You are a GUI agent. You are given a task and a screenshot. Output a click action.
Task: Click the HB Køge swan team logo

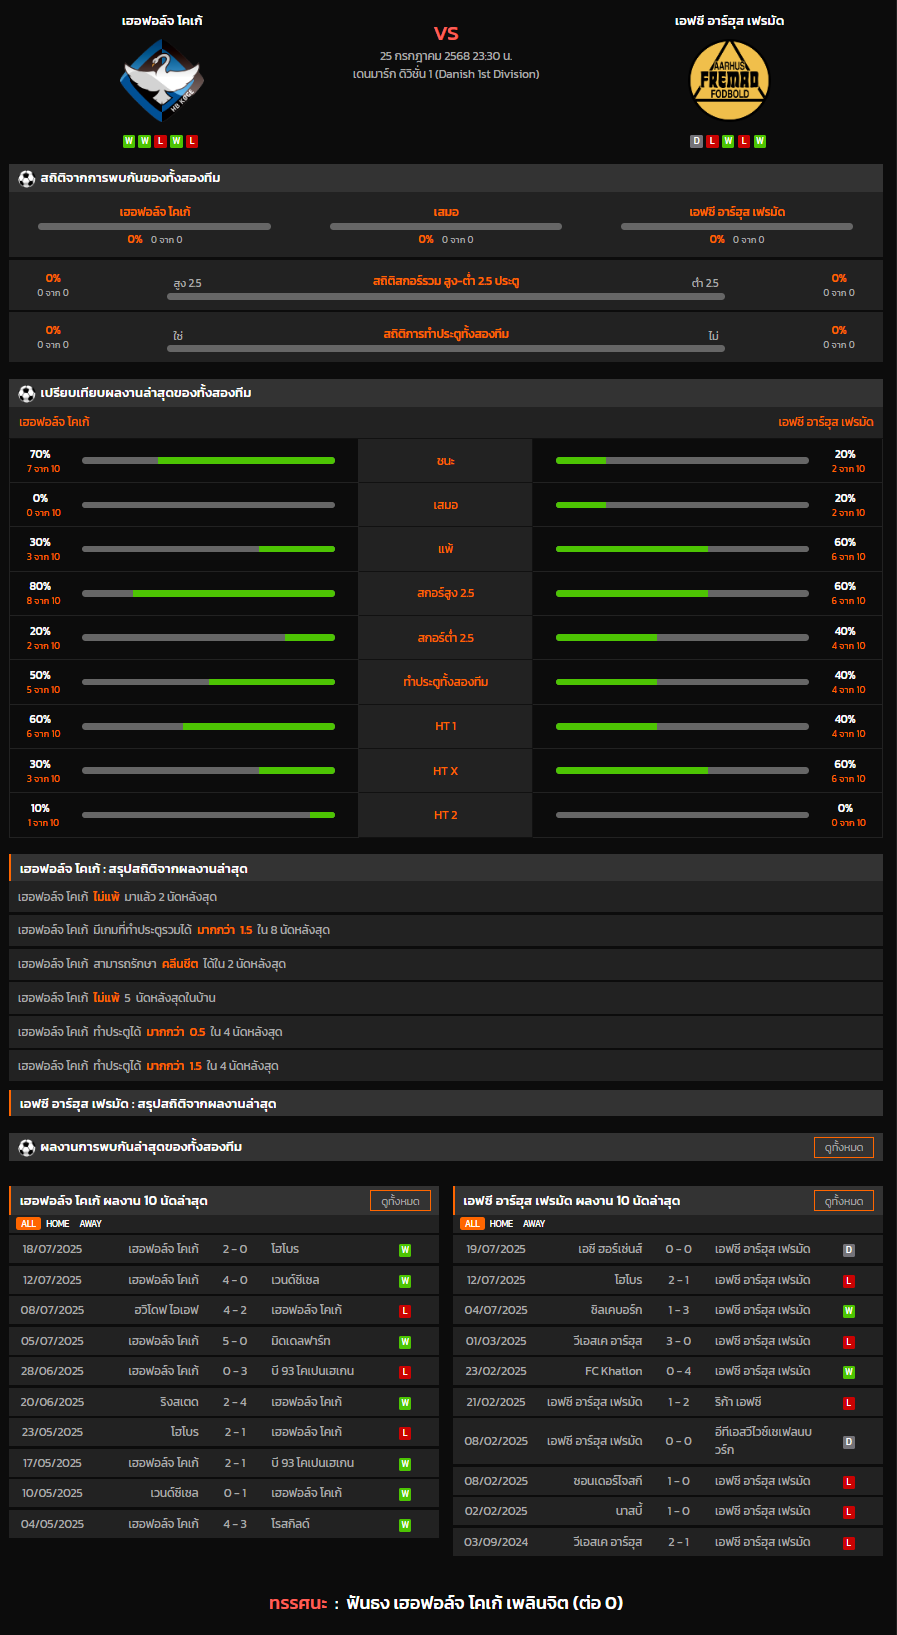(161, 81)
